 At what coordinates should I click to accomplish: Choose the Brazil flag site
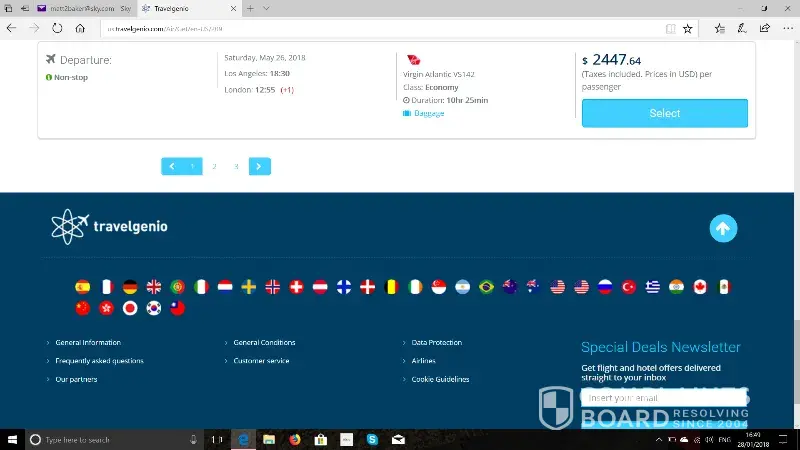(486, 287)
